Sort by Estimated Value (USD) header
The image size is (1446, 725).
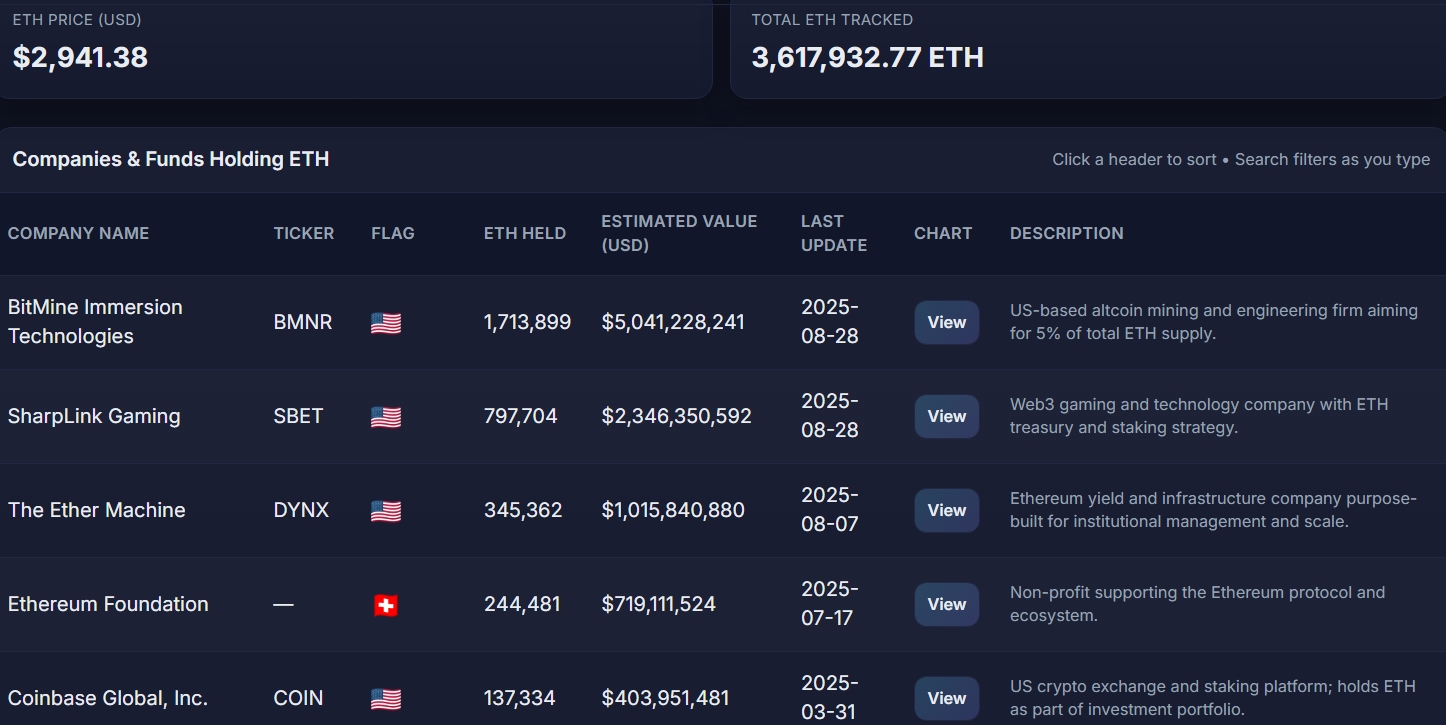tap(679, 233)
